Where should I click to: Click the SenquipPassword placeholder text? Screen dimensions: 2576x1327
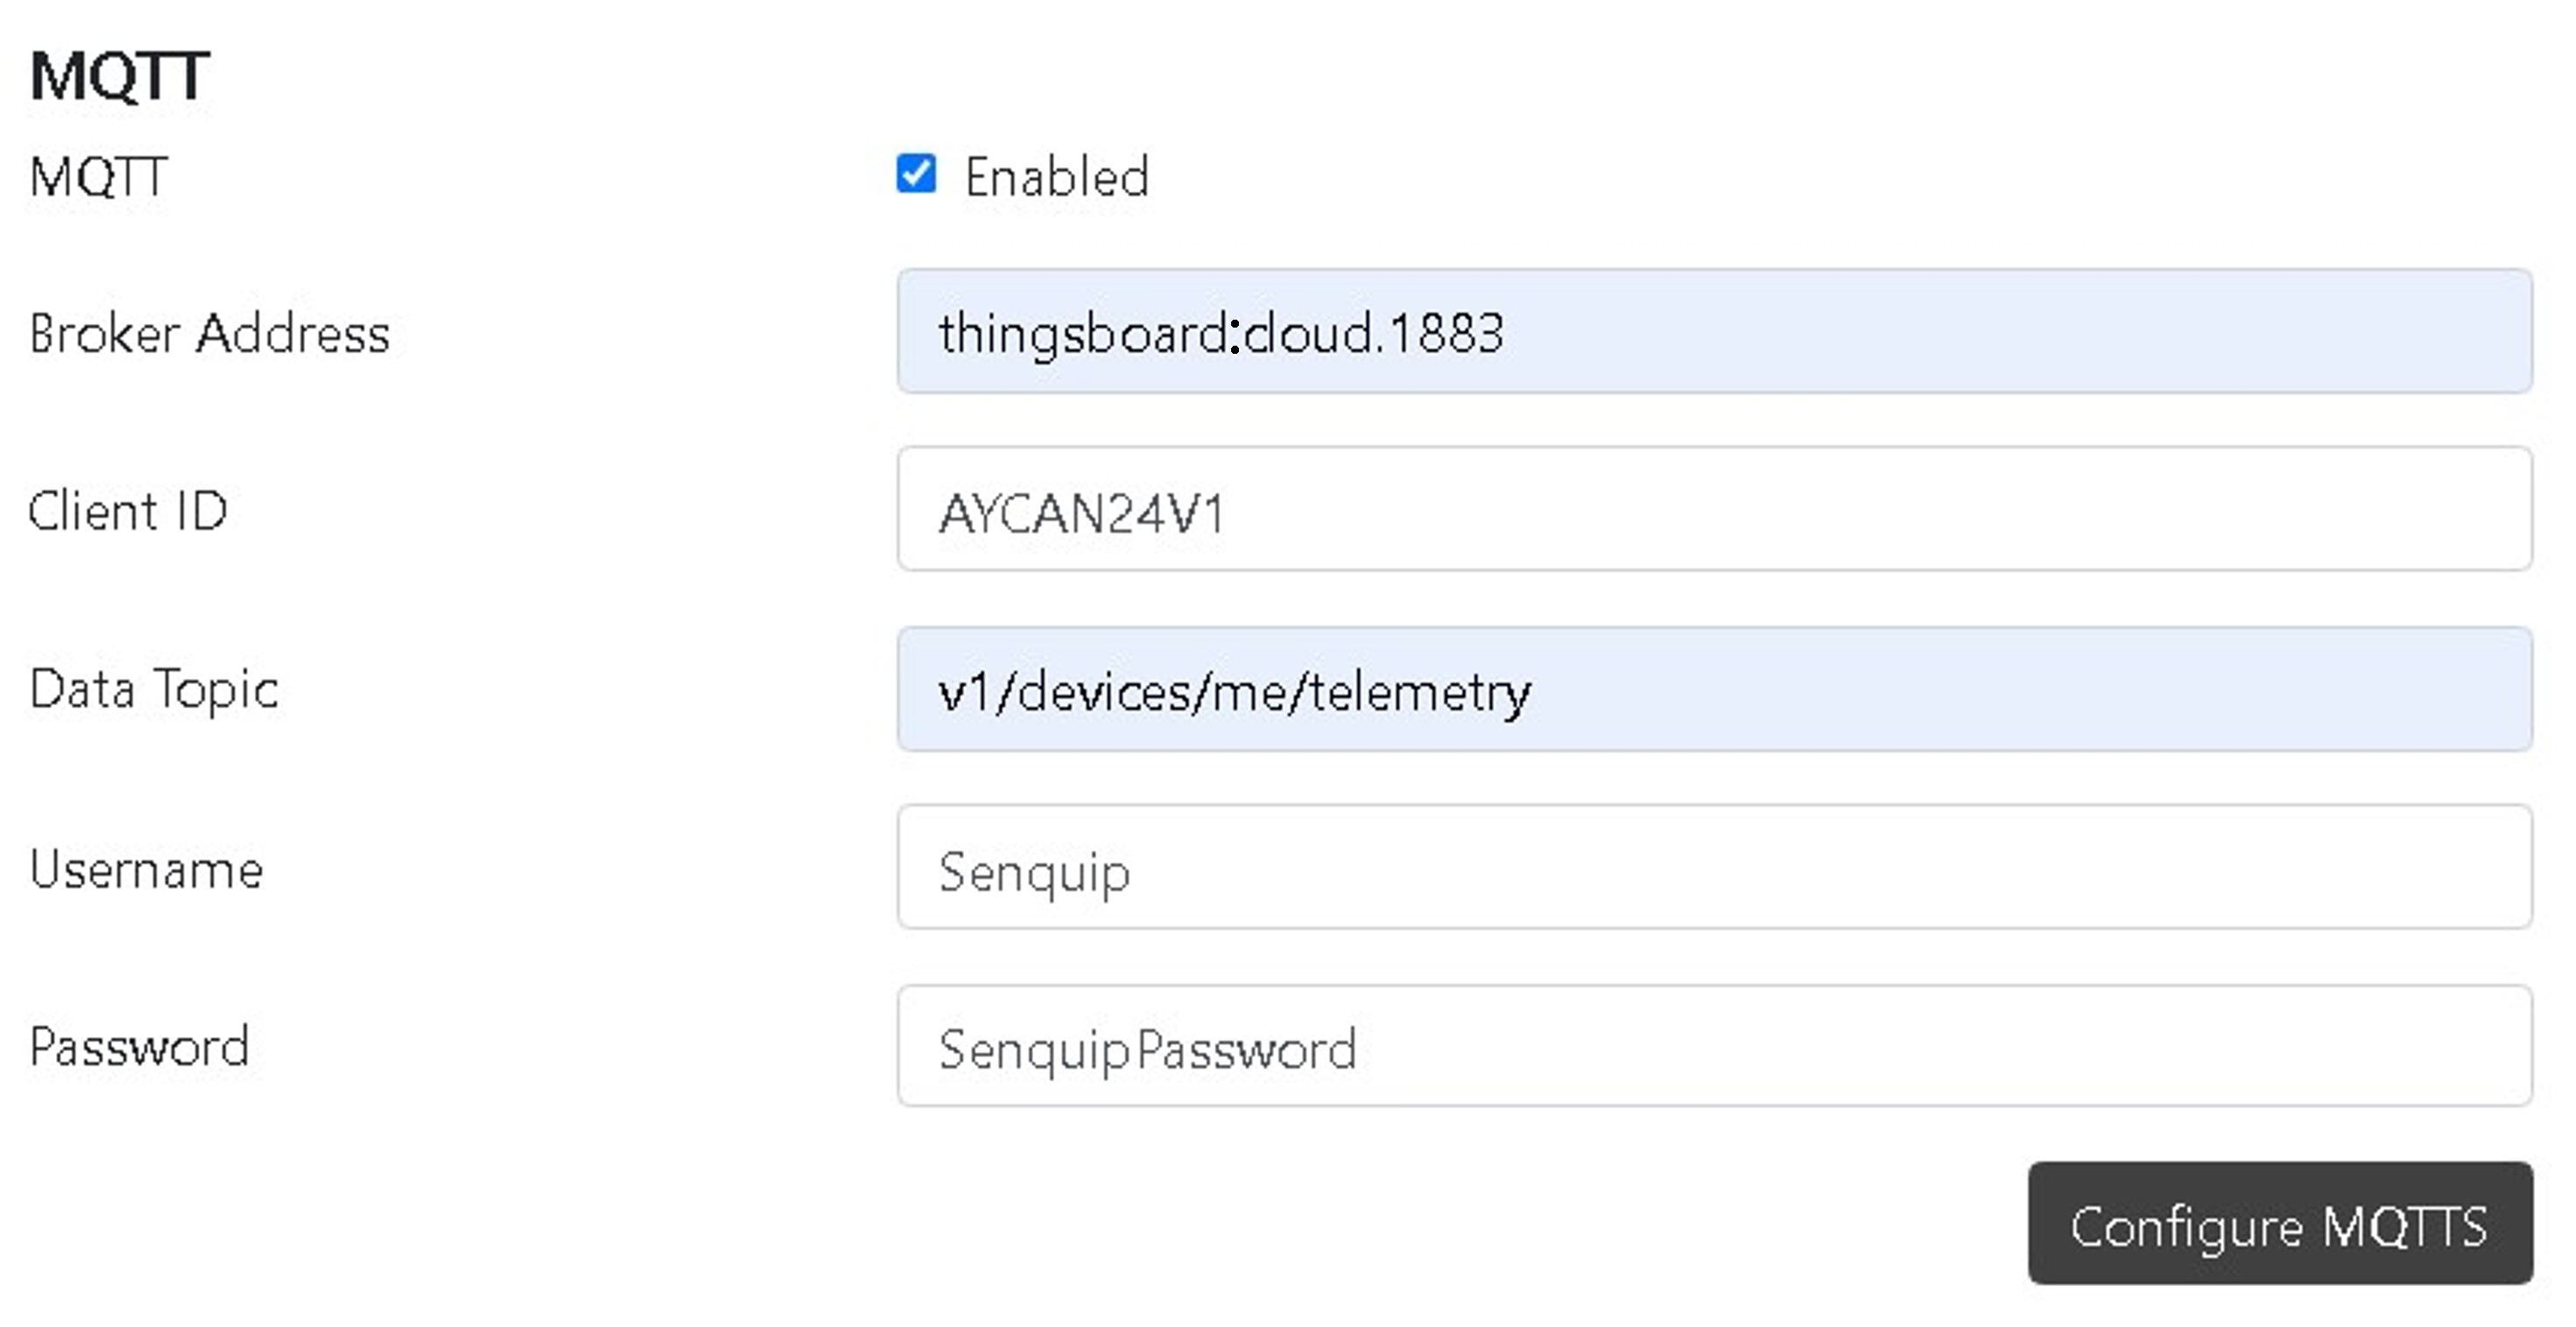pyautogui.click(x=1147, y=1050)
